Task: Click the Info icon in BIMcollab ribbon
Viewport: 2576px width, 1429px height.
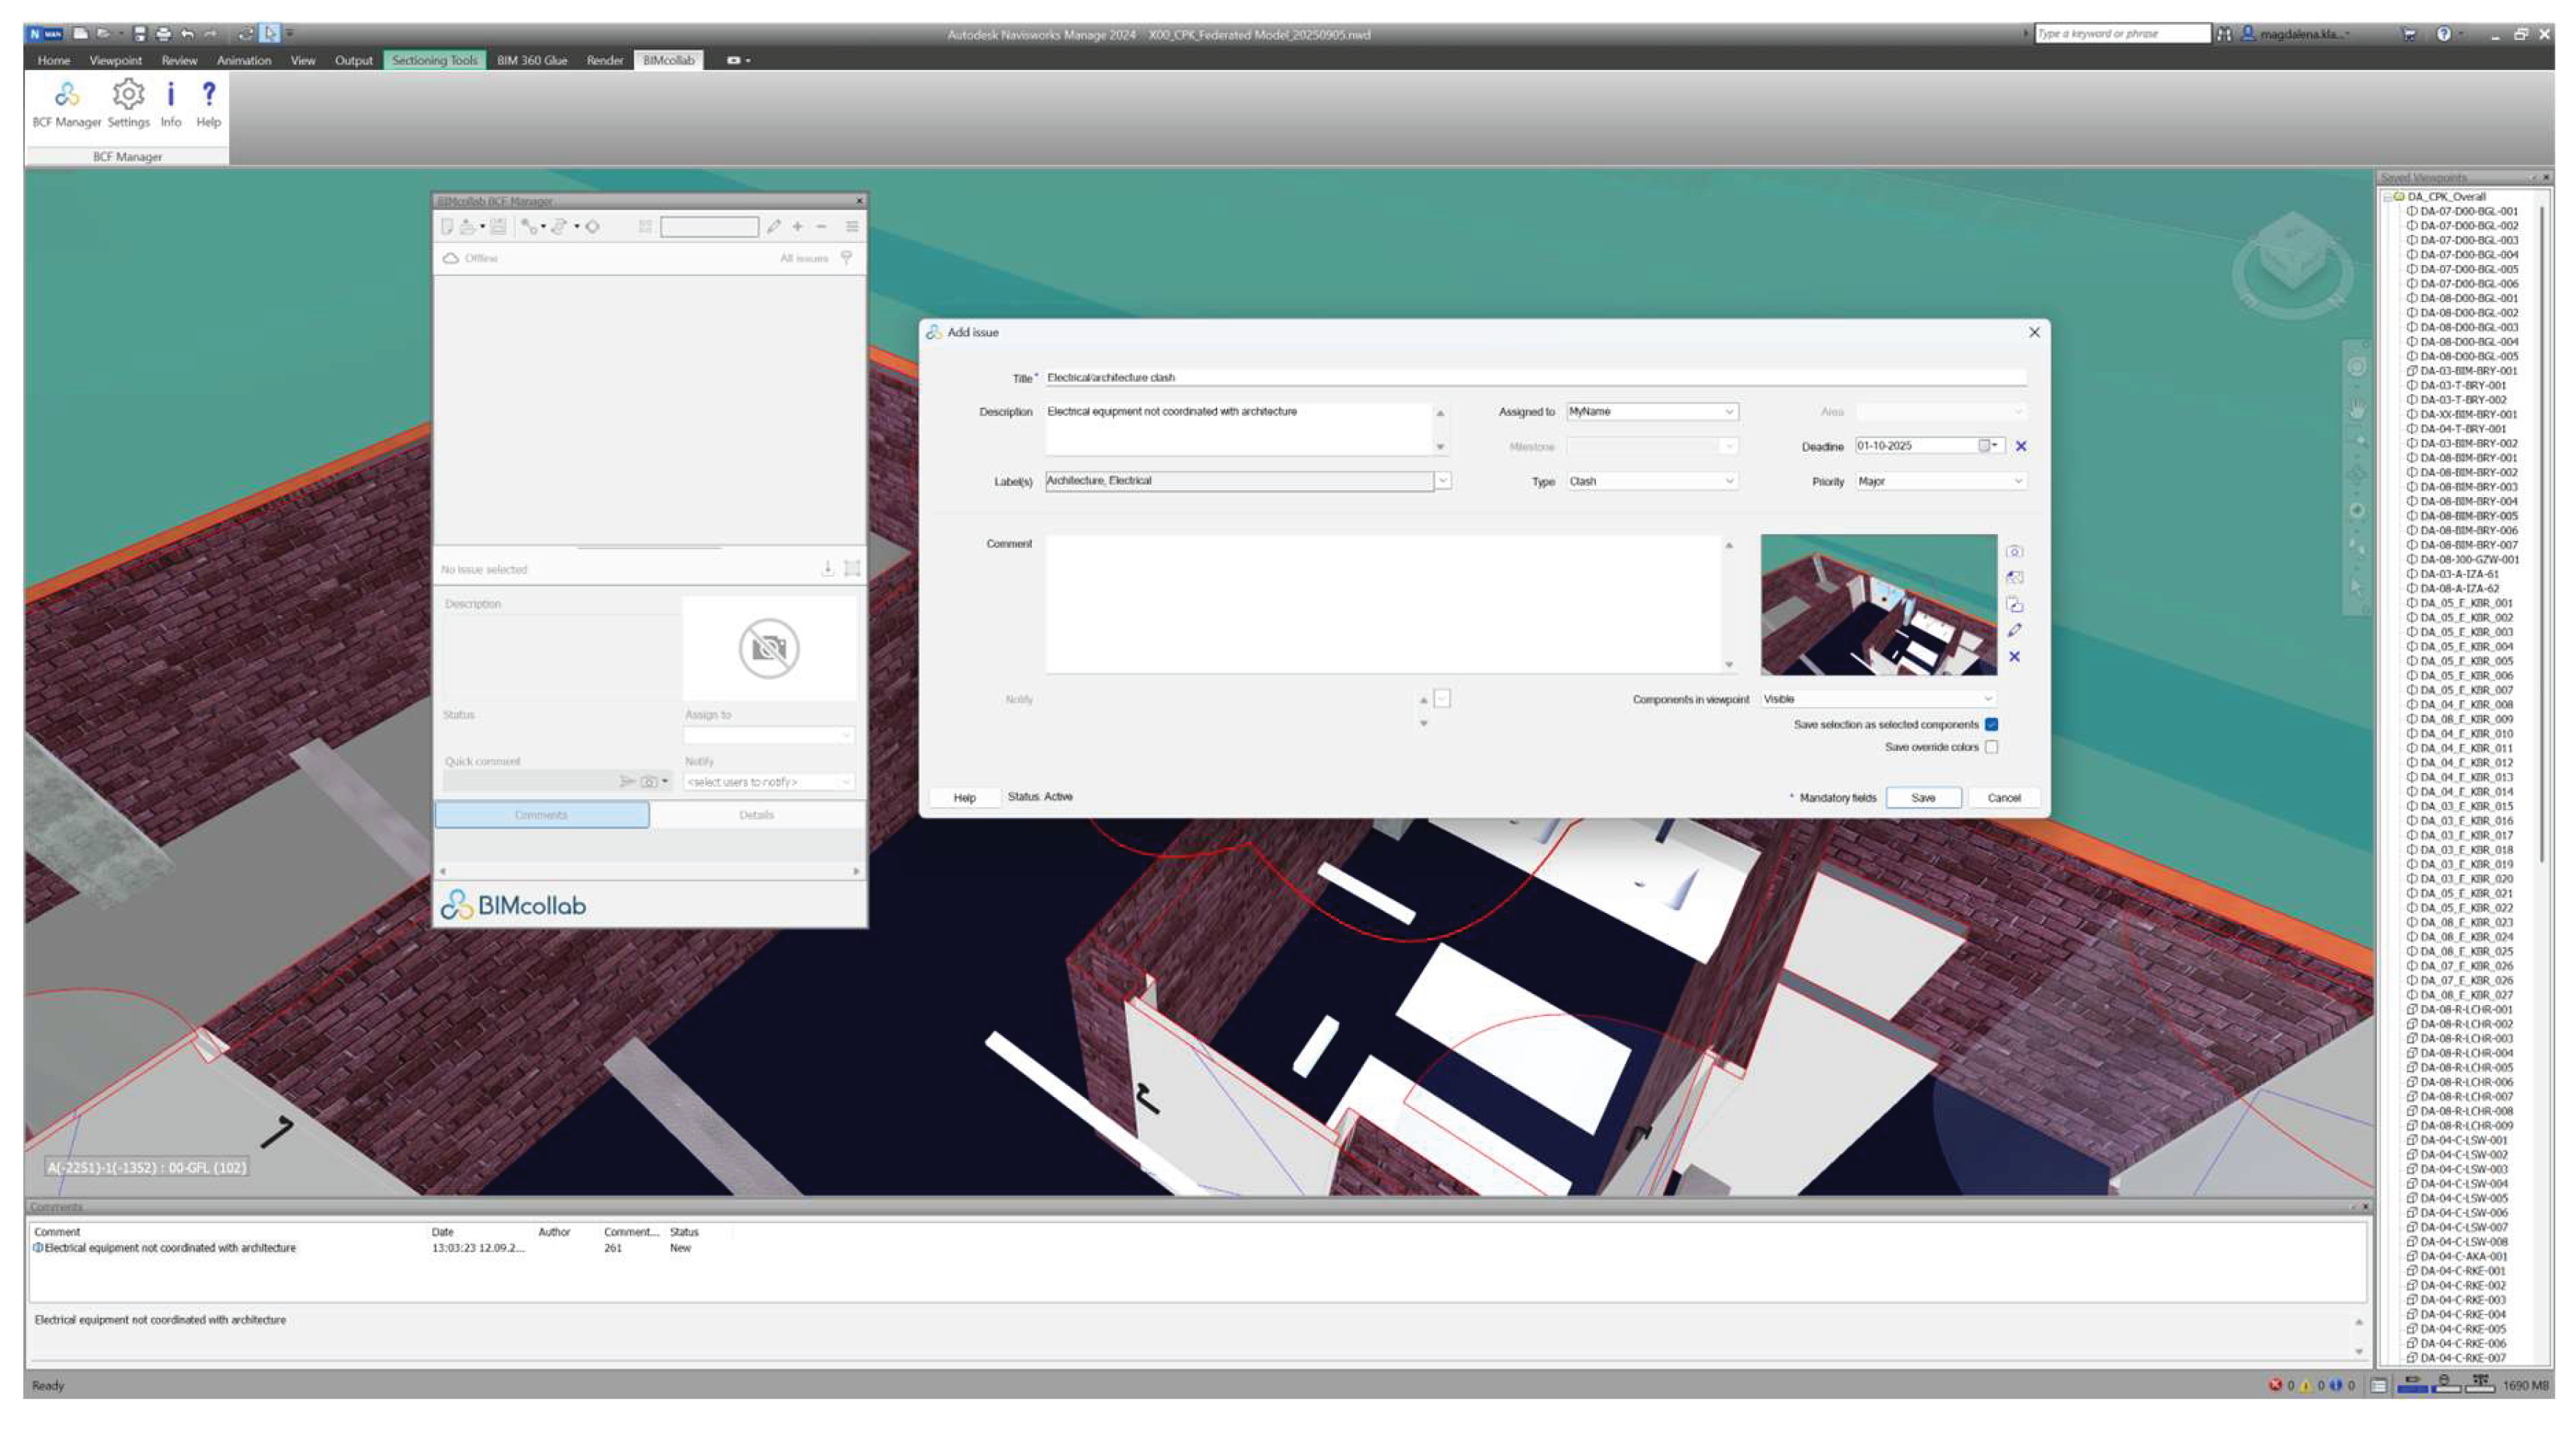Action: point(171,104)
